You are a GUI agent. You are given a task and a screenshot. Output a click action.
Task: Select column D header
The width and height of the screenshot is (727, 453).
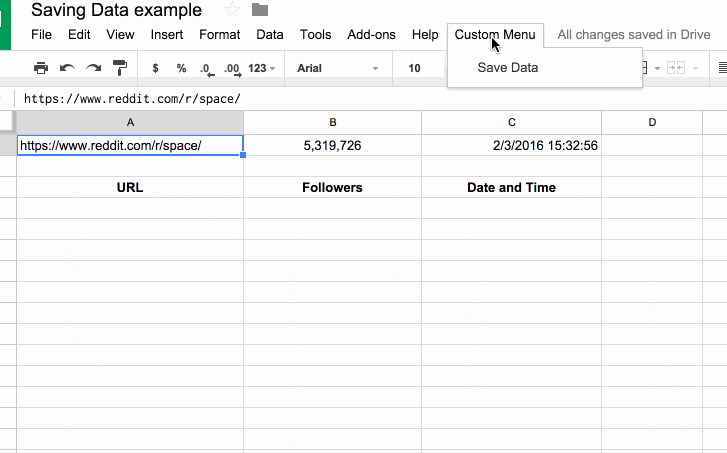(x=652, y=122)
